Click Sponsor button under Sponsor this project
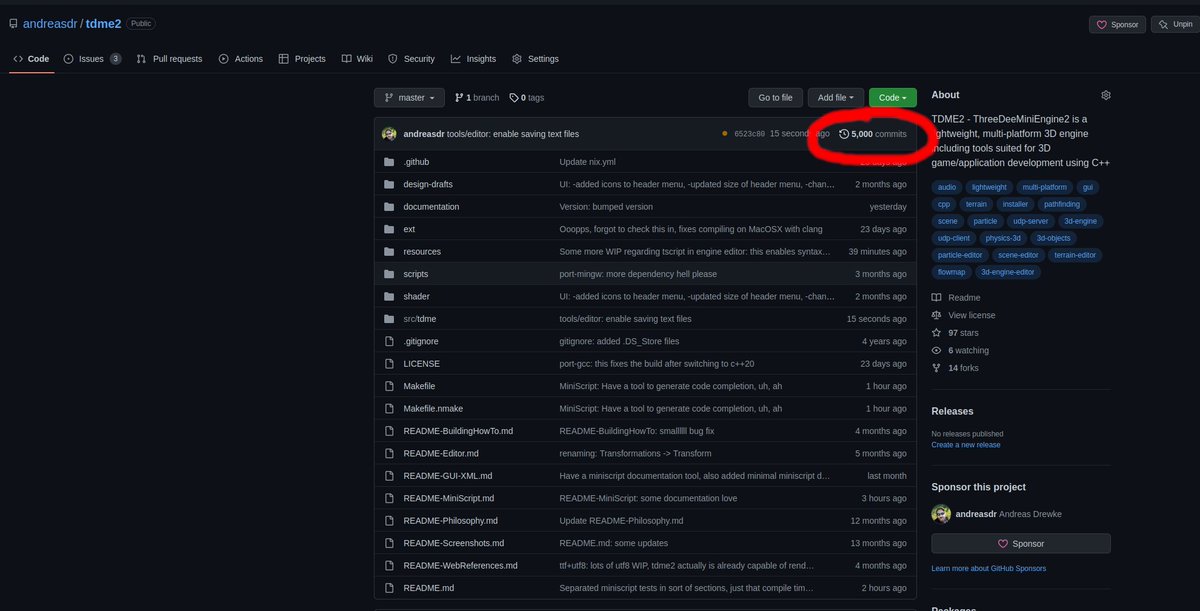Screen dimensions: 1200x611 1020,544
